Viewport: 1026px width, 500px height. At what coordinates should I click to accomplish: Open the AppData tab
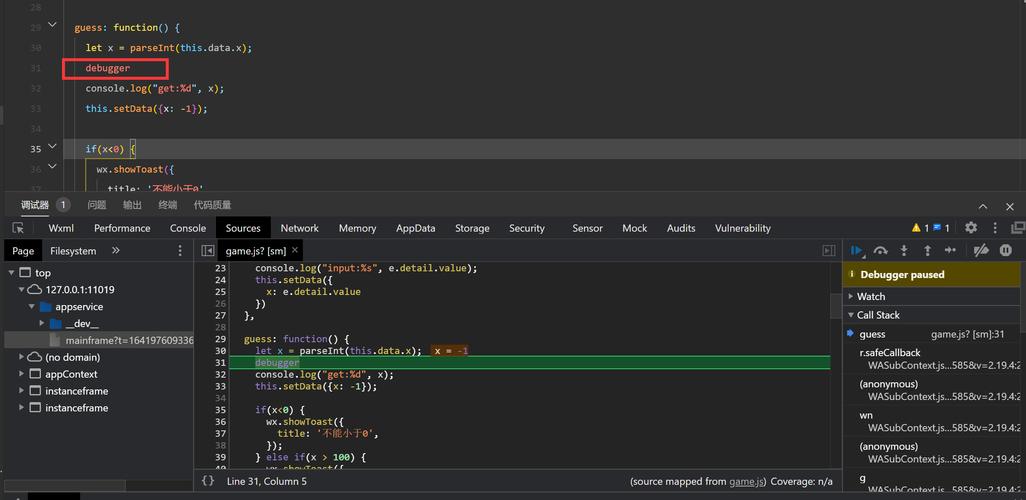tap(416, 228)
